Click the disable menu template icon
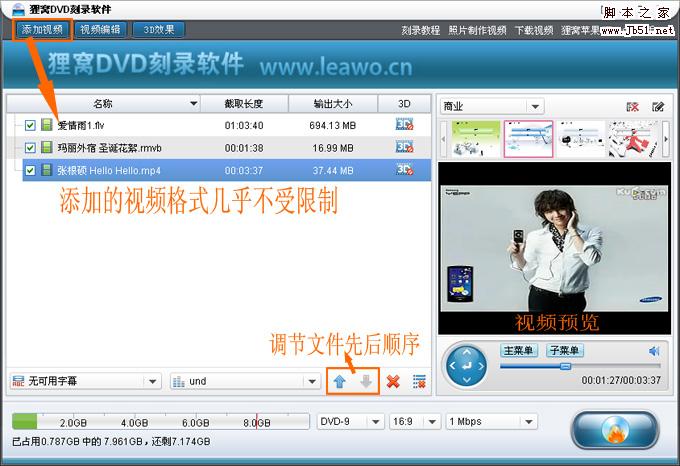This screenshot has height=466, width=680. pos(633,107)
